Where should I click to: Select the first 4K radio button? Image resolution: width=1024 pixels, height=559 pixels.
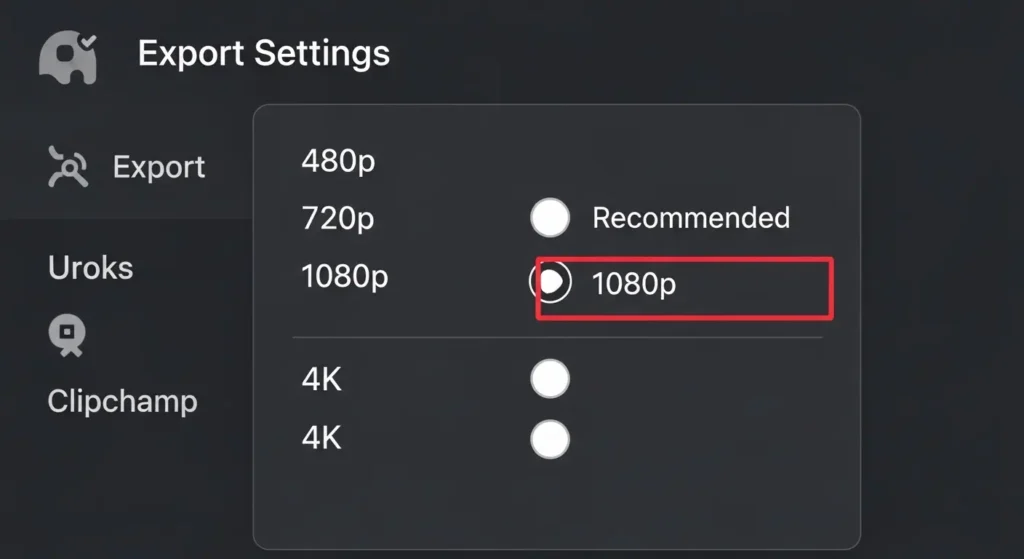coord(550,379)
